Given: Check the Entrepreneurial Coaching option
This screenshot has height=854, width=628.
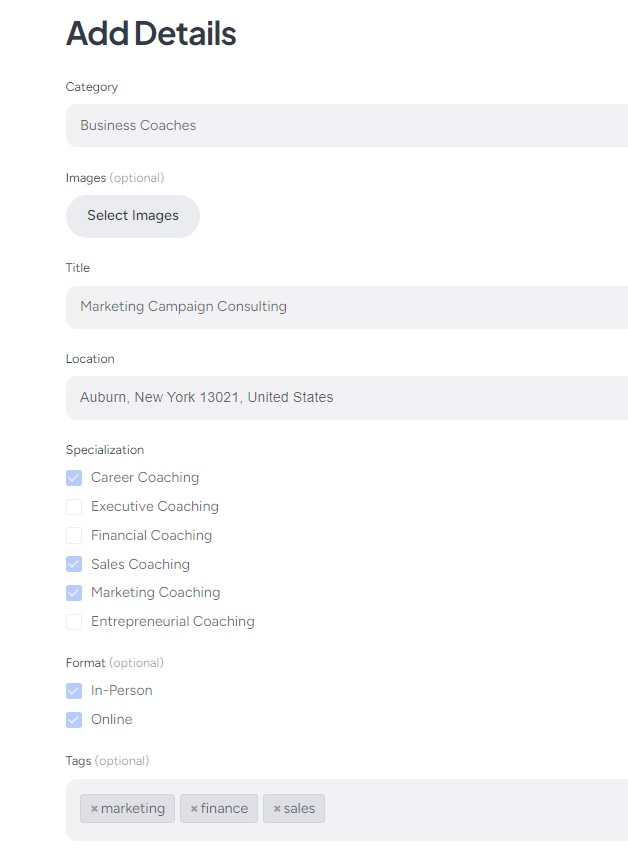Looking at the screenshot, I should pos(74,622).
